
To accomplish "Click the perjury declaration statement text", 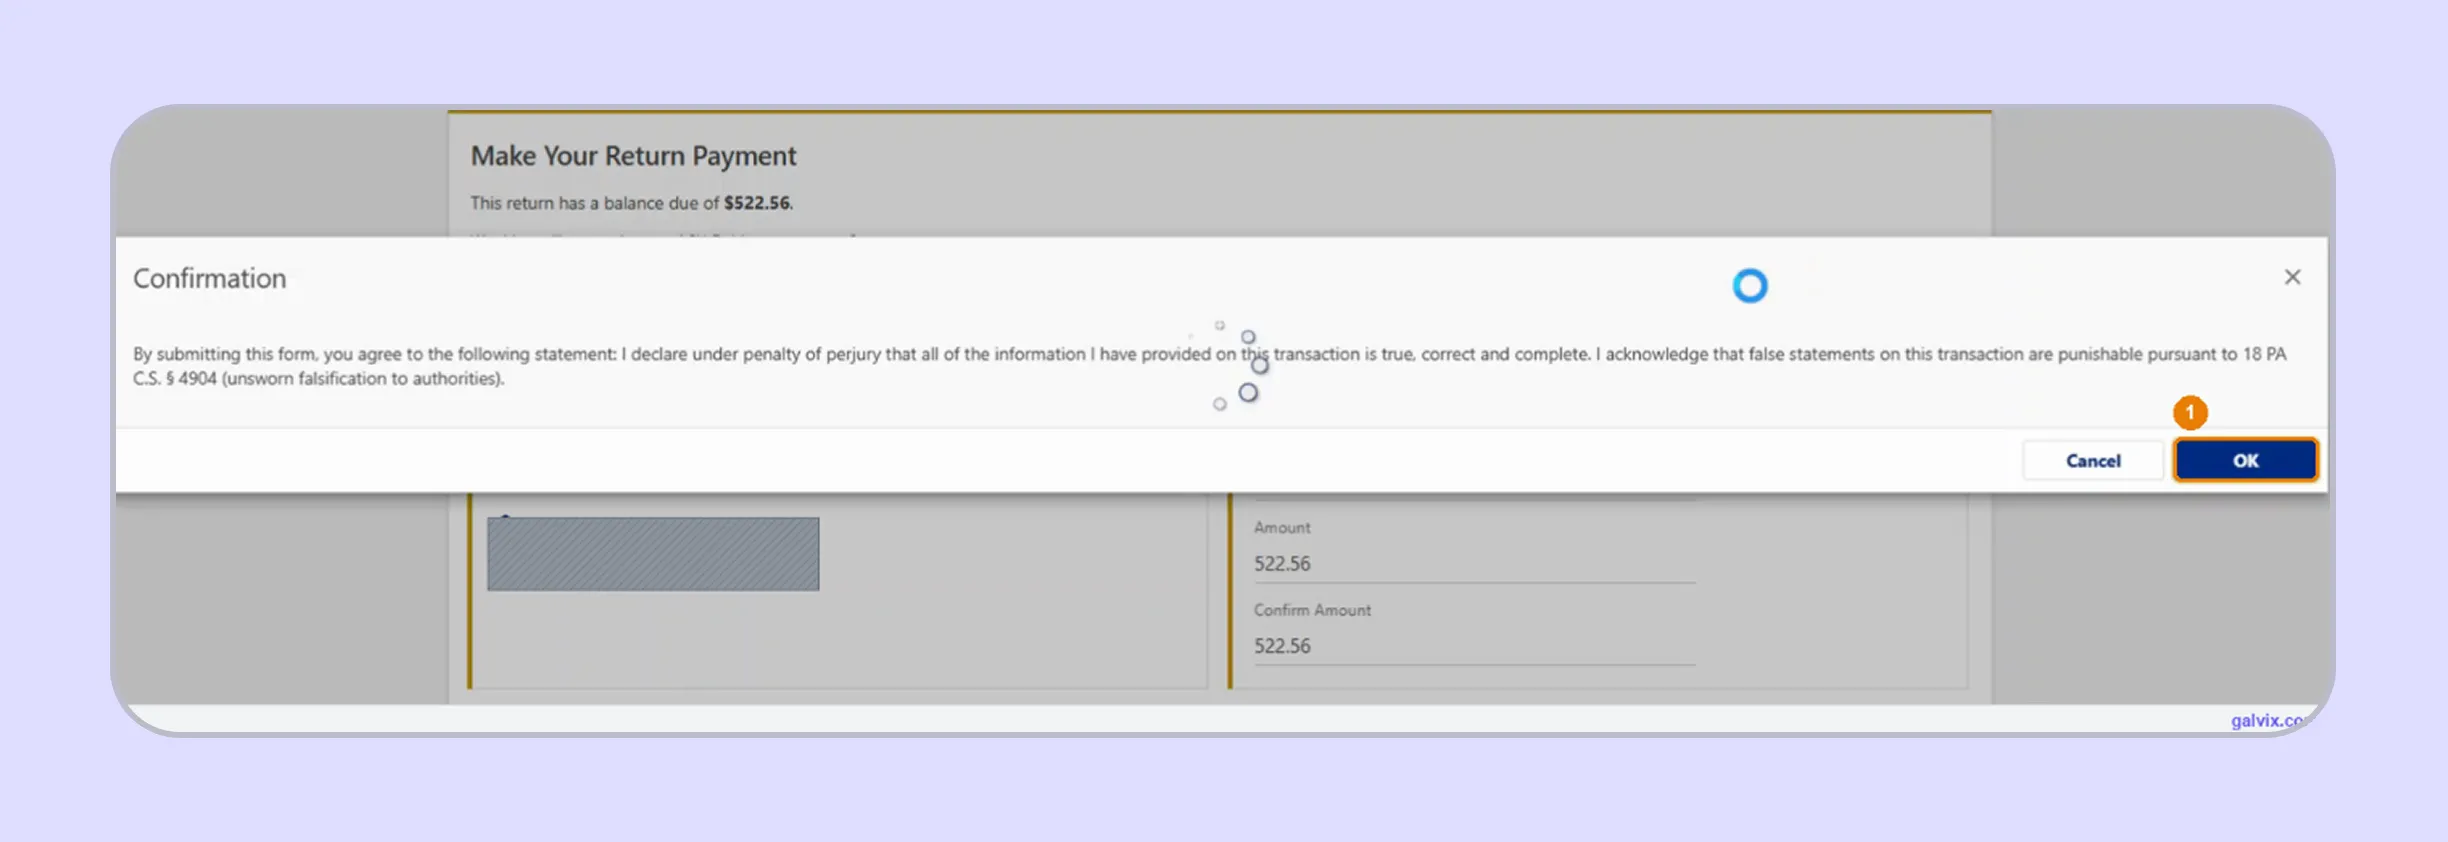I will 1209,366.
